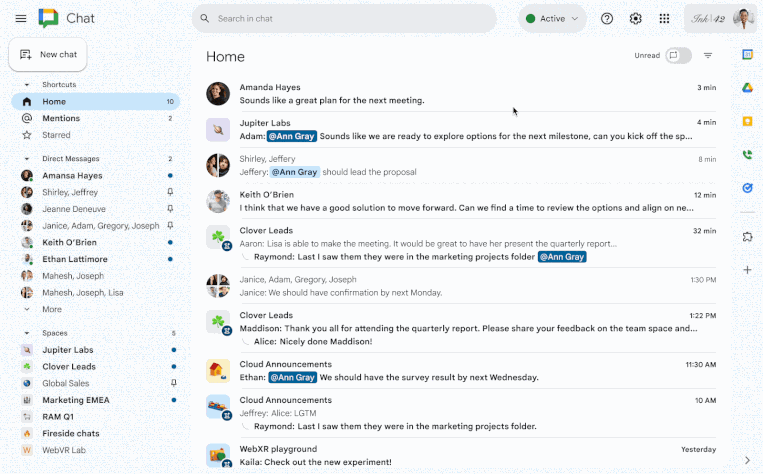Click the Jupiter Labs avatar in Home list

click(x=218, y=130)
